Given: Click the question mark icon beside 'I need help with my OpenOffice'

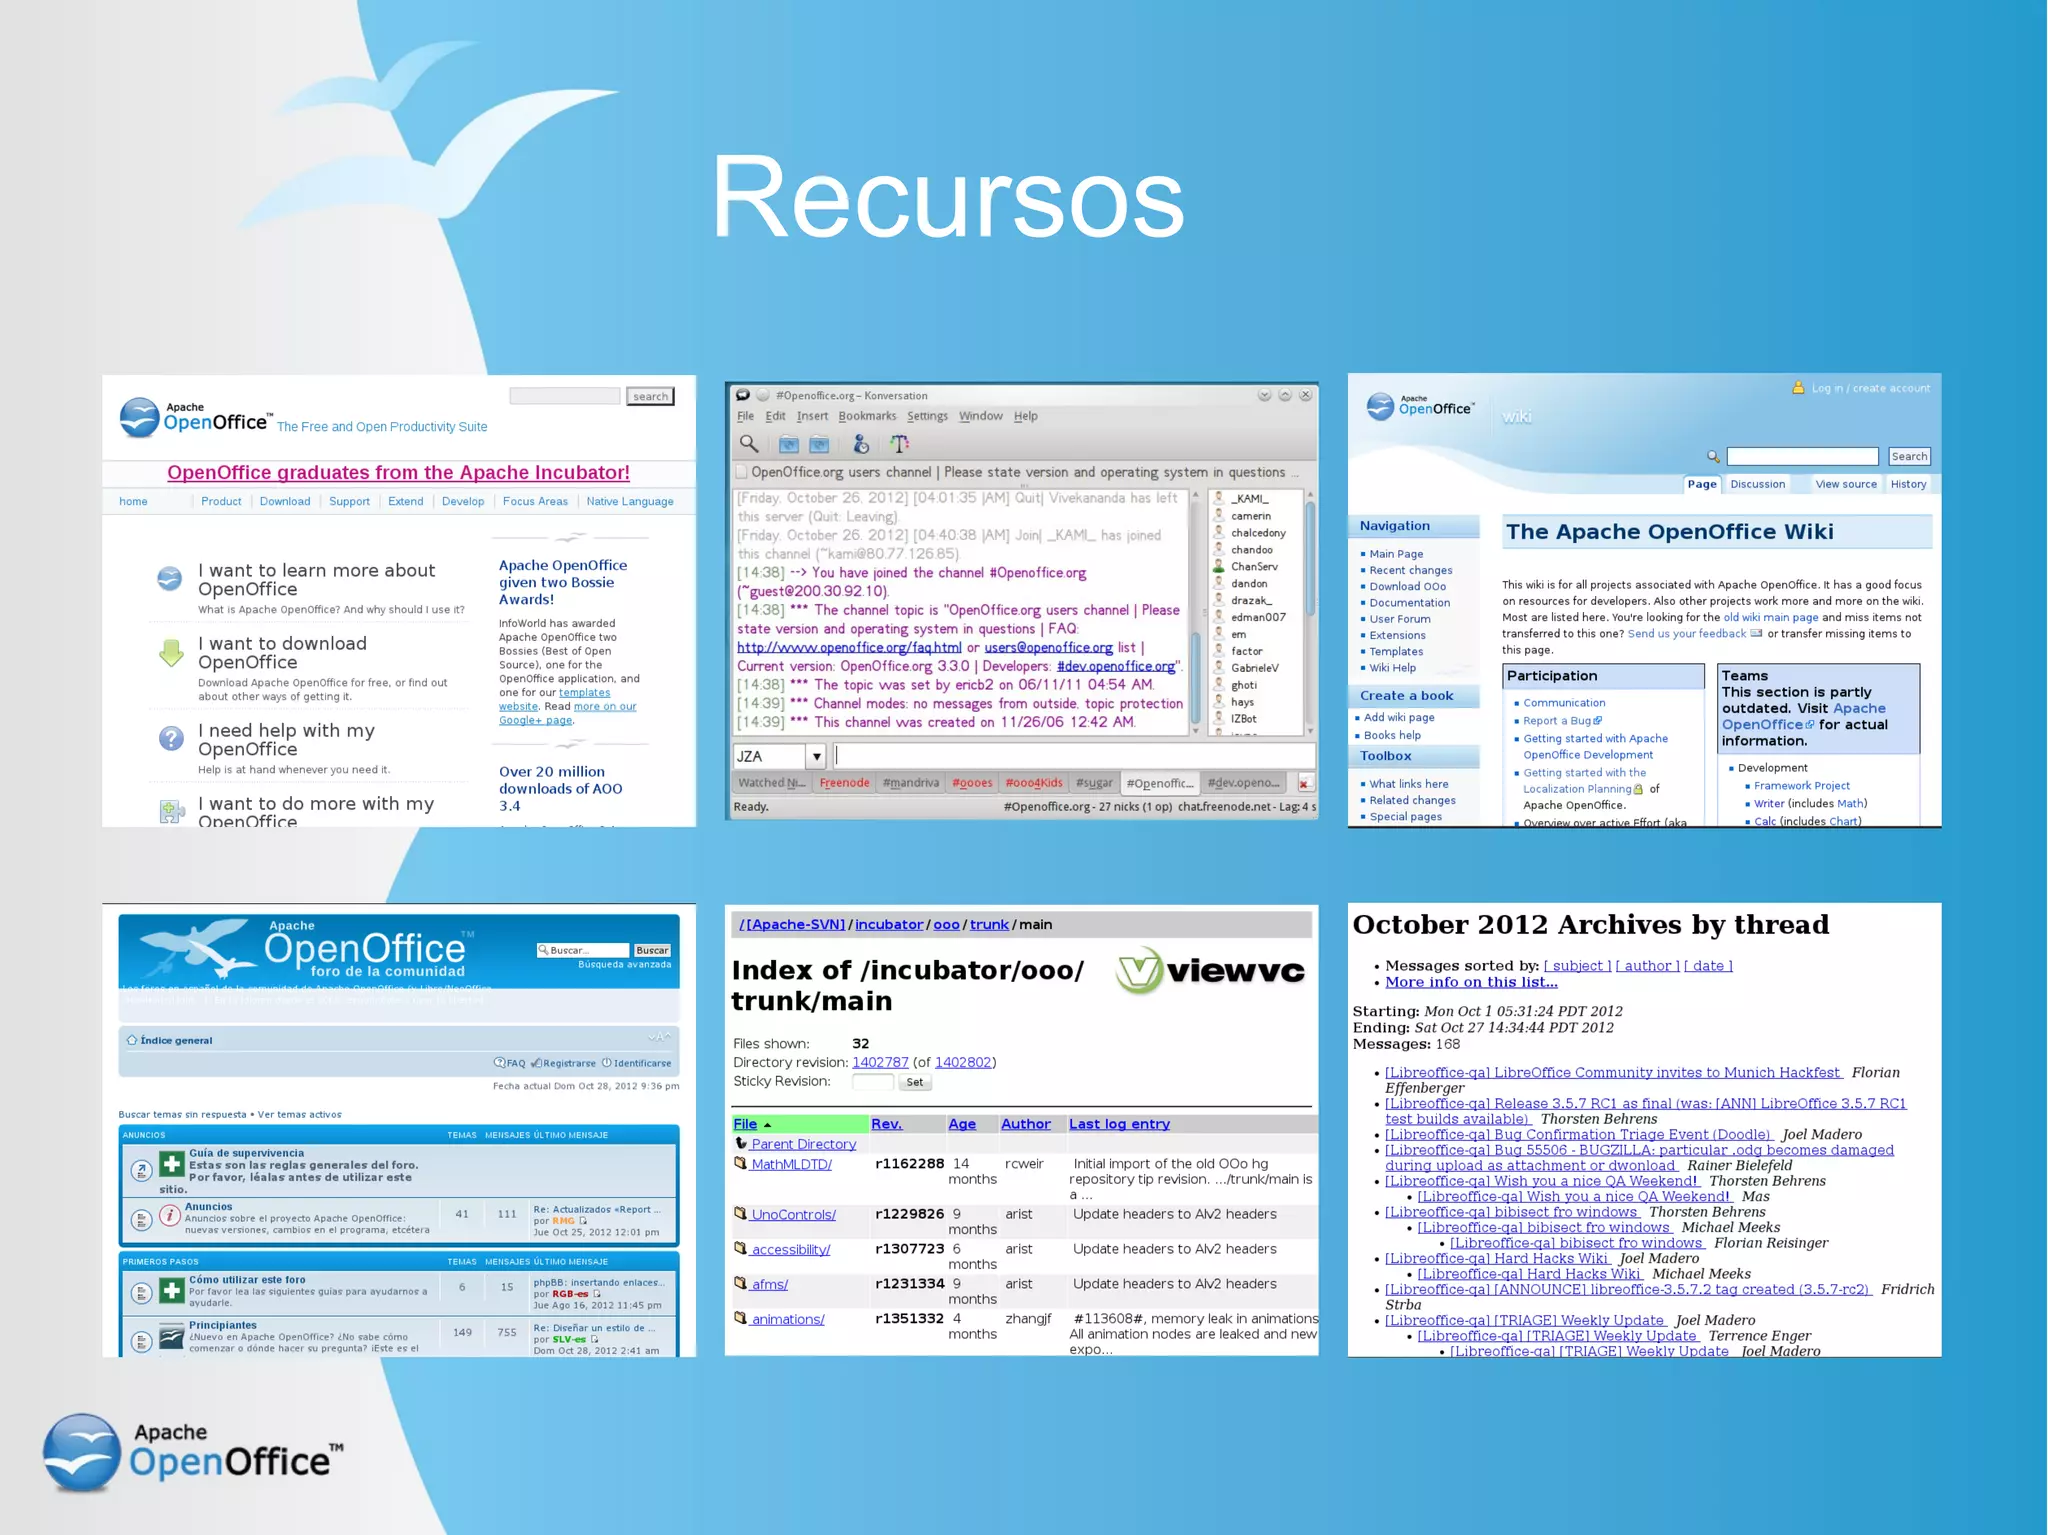Looking at the screenshot, I should tap(171, 738).
